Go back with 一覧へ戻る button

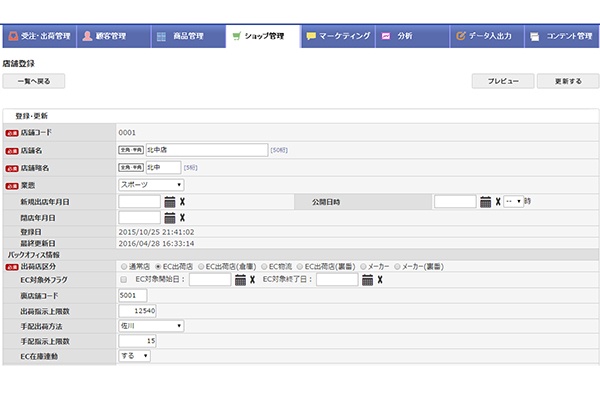[40, 81]
